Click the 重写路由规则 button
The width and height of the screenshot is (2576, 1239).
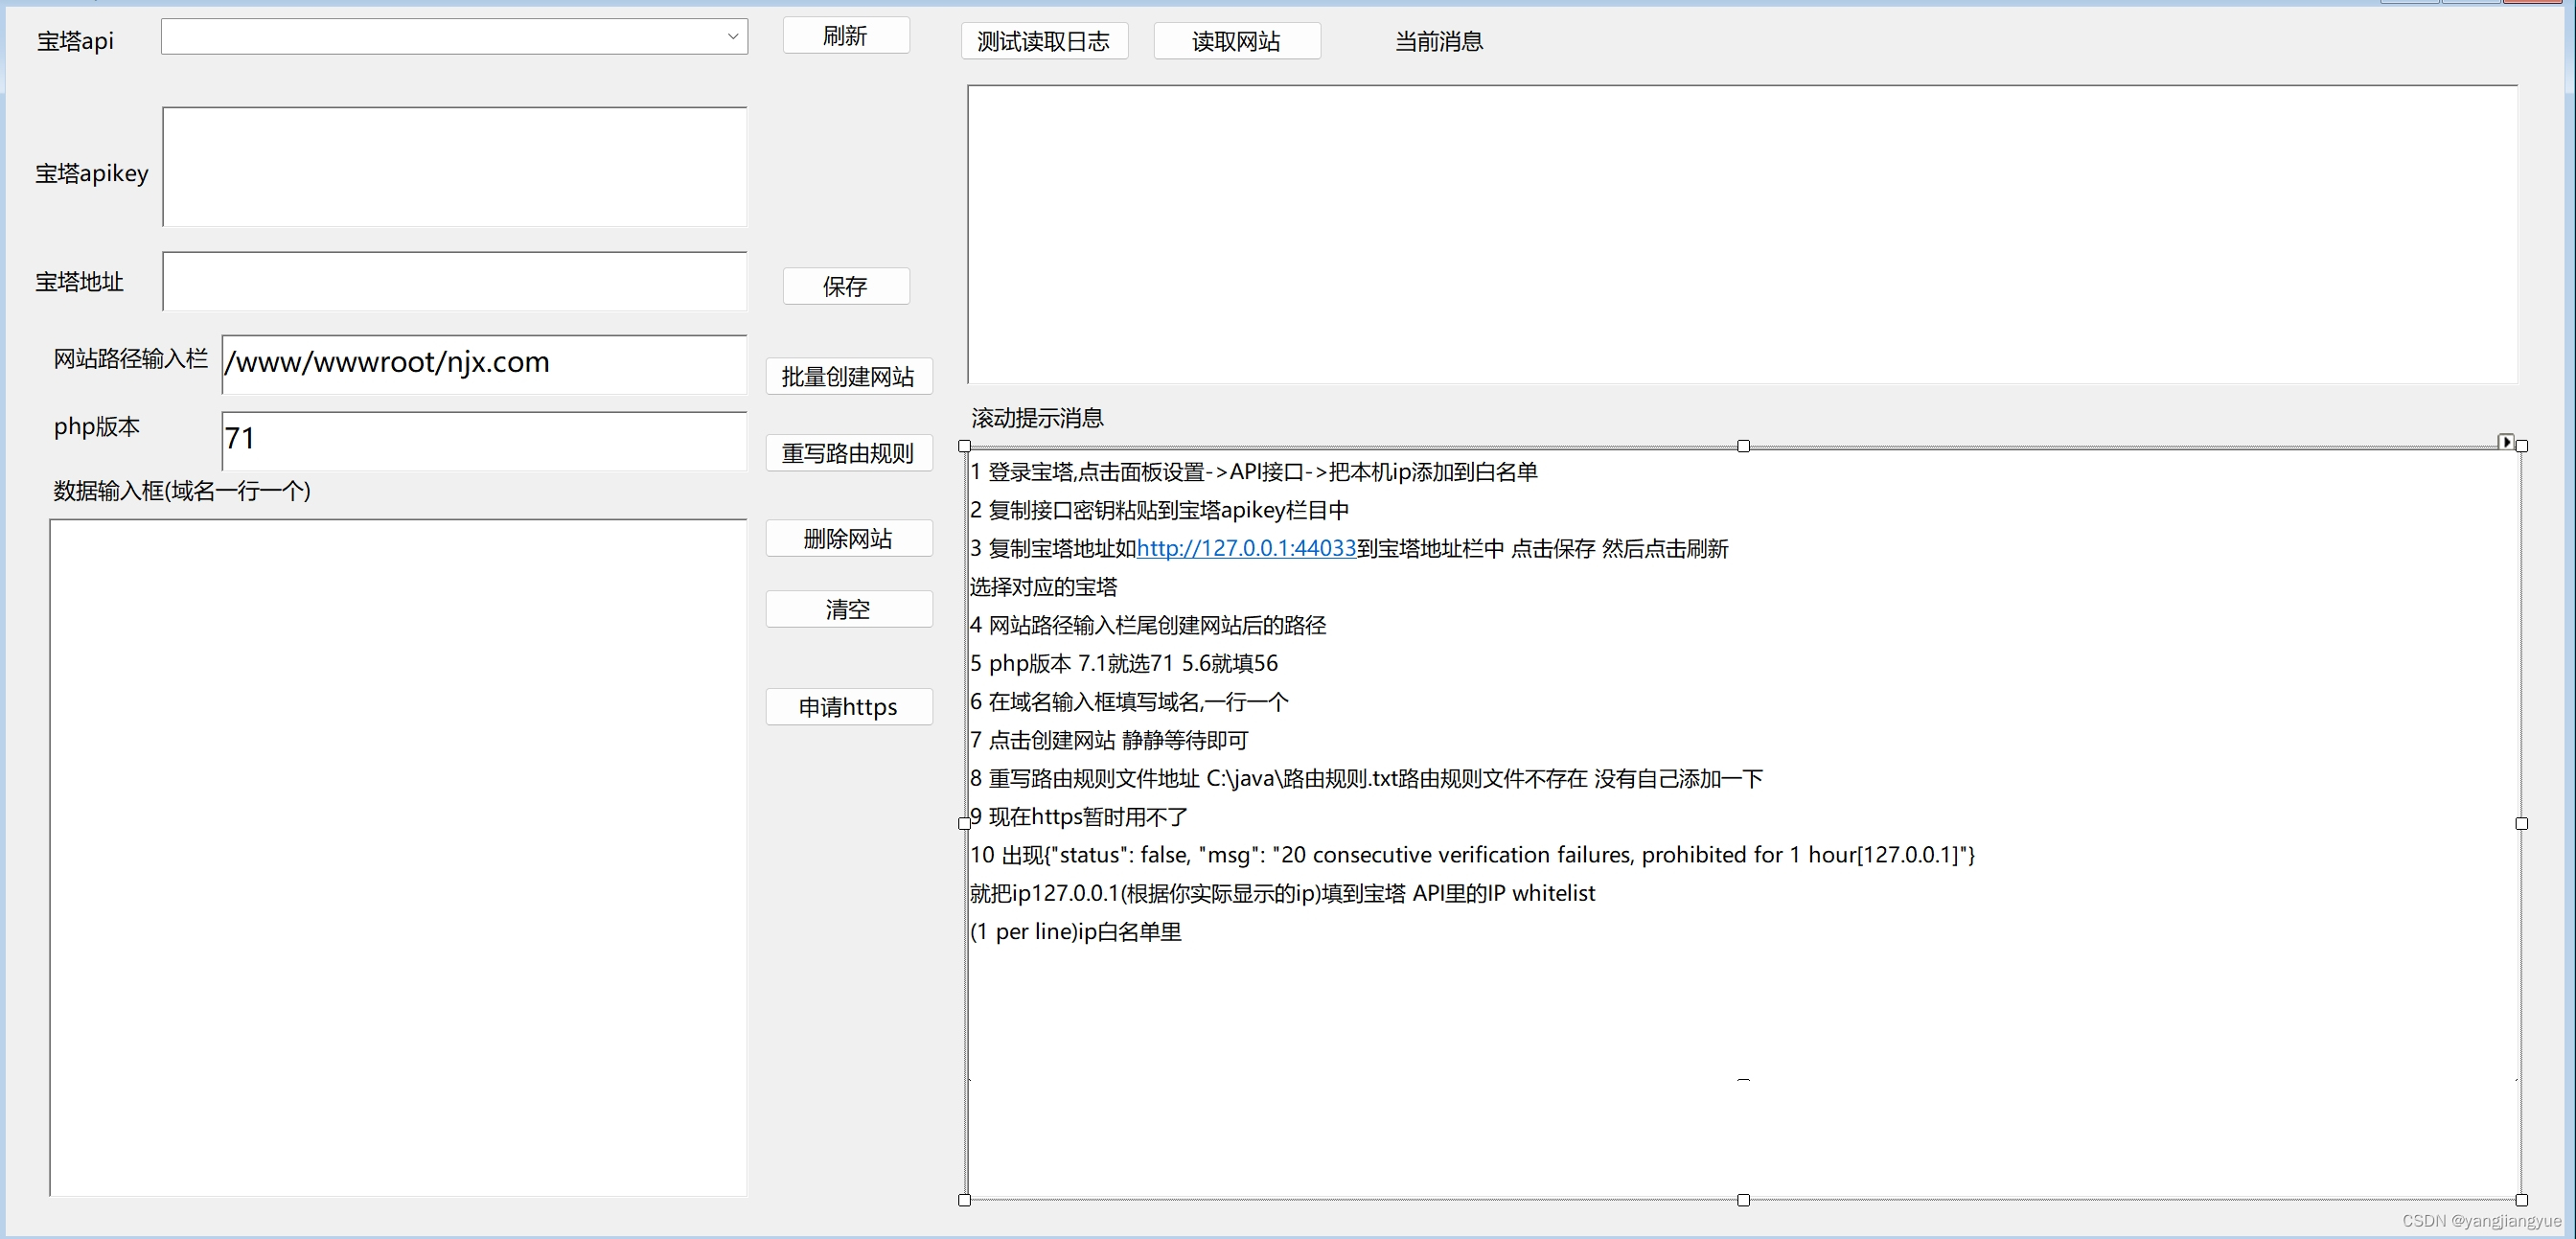click(x=848, y=453)
